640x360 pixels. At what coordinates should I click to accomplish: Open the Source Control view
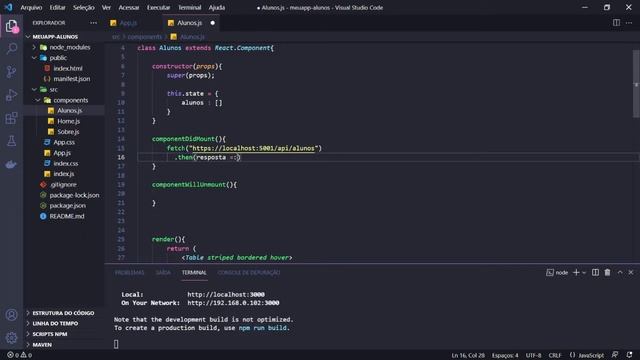pyautogui.click(x=11, y=72)
